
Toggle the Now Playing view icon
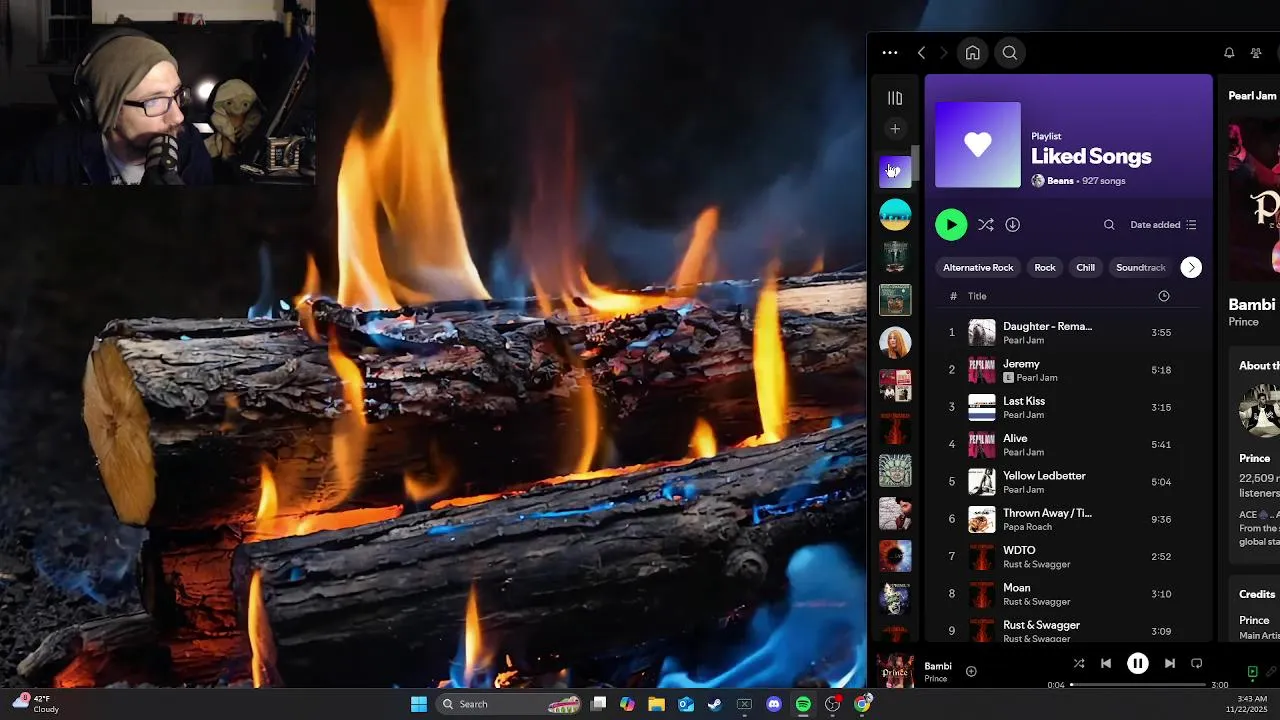point(1252,672)
